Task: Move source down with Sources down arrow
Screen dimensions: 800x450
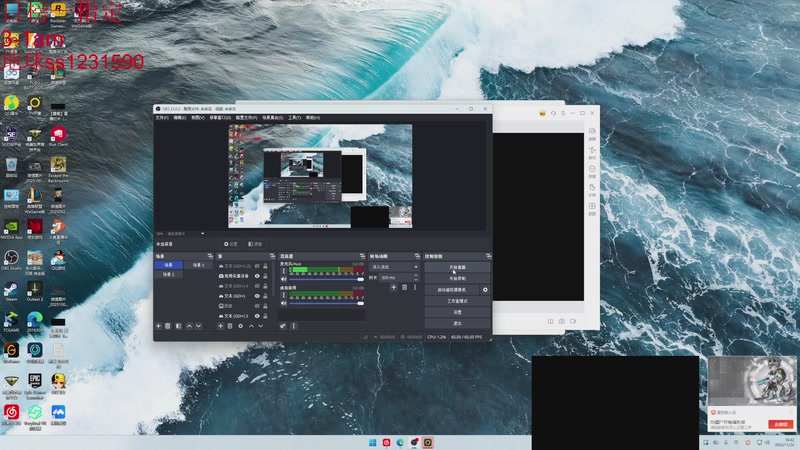Action: (x=261, y=326)
